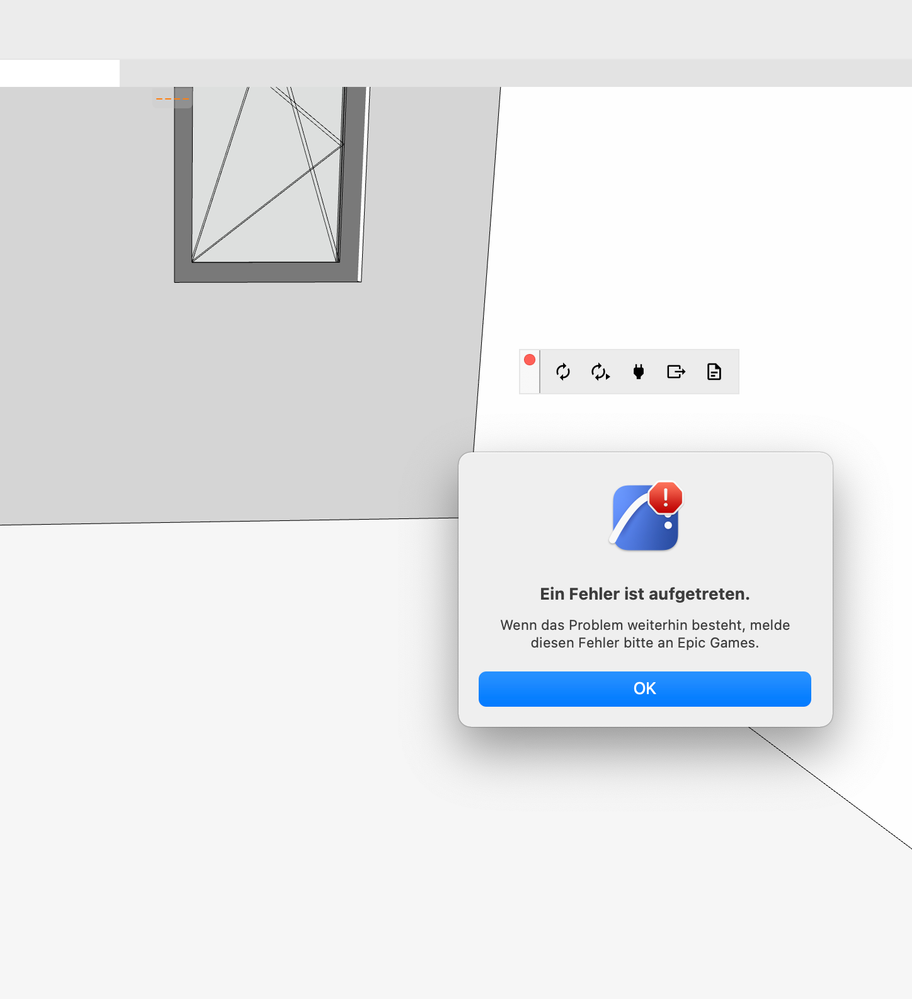The image size is (912, 999).
Task: Confirm the error dialog with OK
Action: tap(644, 689)
